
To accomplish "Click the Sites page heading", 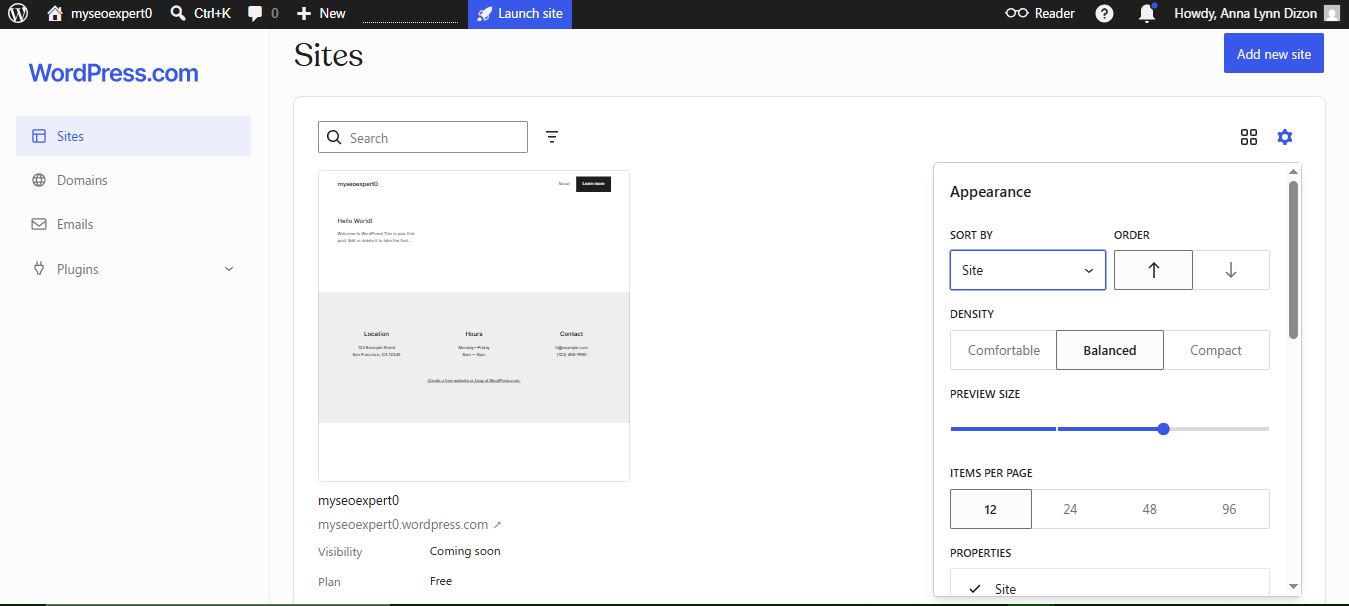I will click(x=328, y=55).
